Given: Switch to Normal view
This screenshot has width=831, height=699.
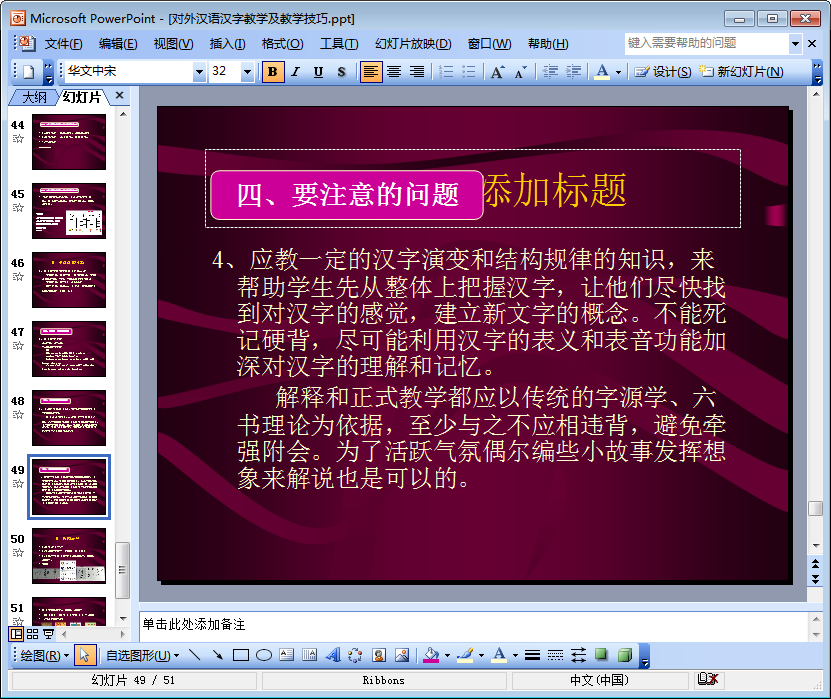Looking at the screenshot, I should (16, 634).
